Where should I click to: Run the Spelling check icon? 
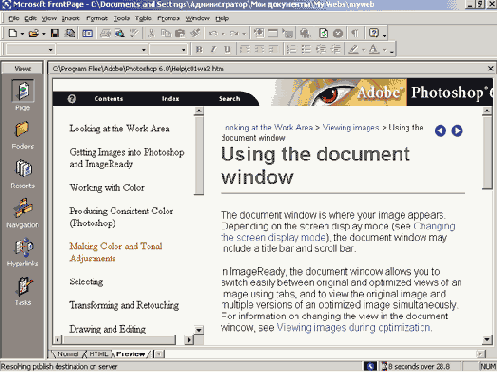(x=134, y=33)
